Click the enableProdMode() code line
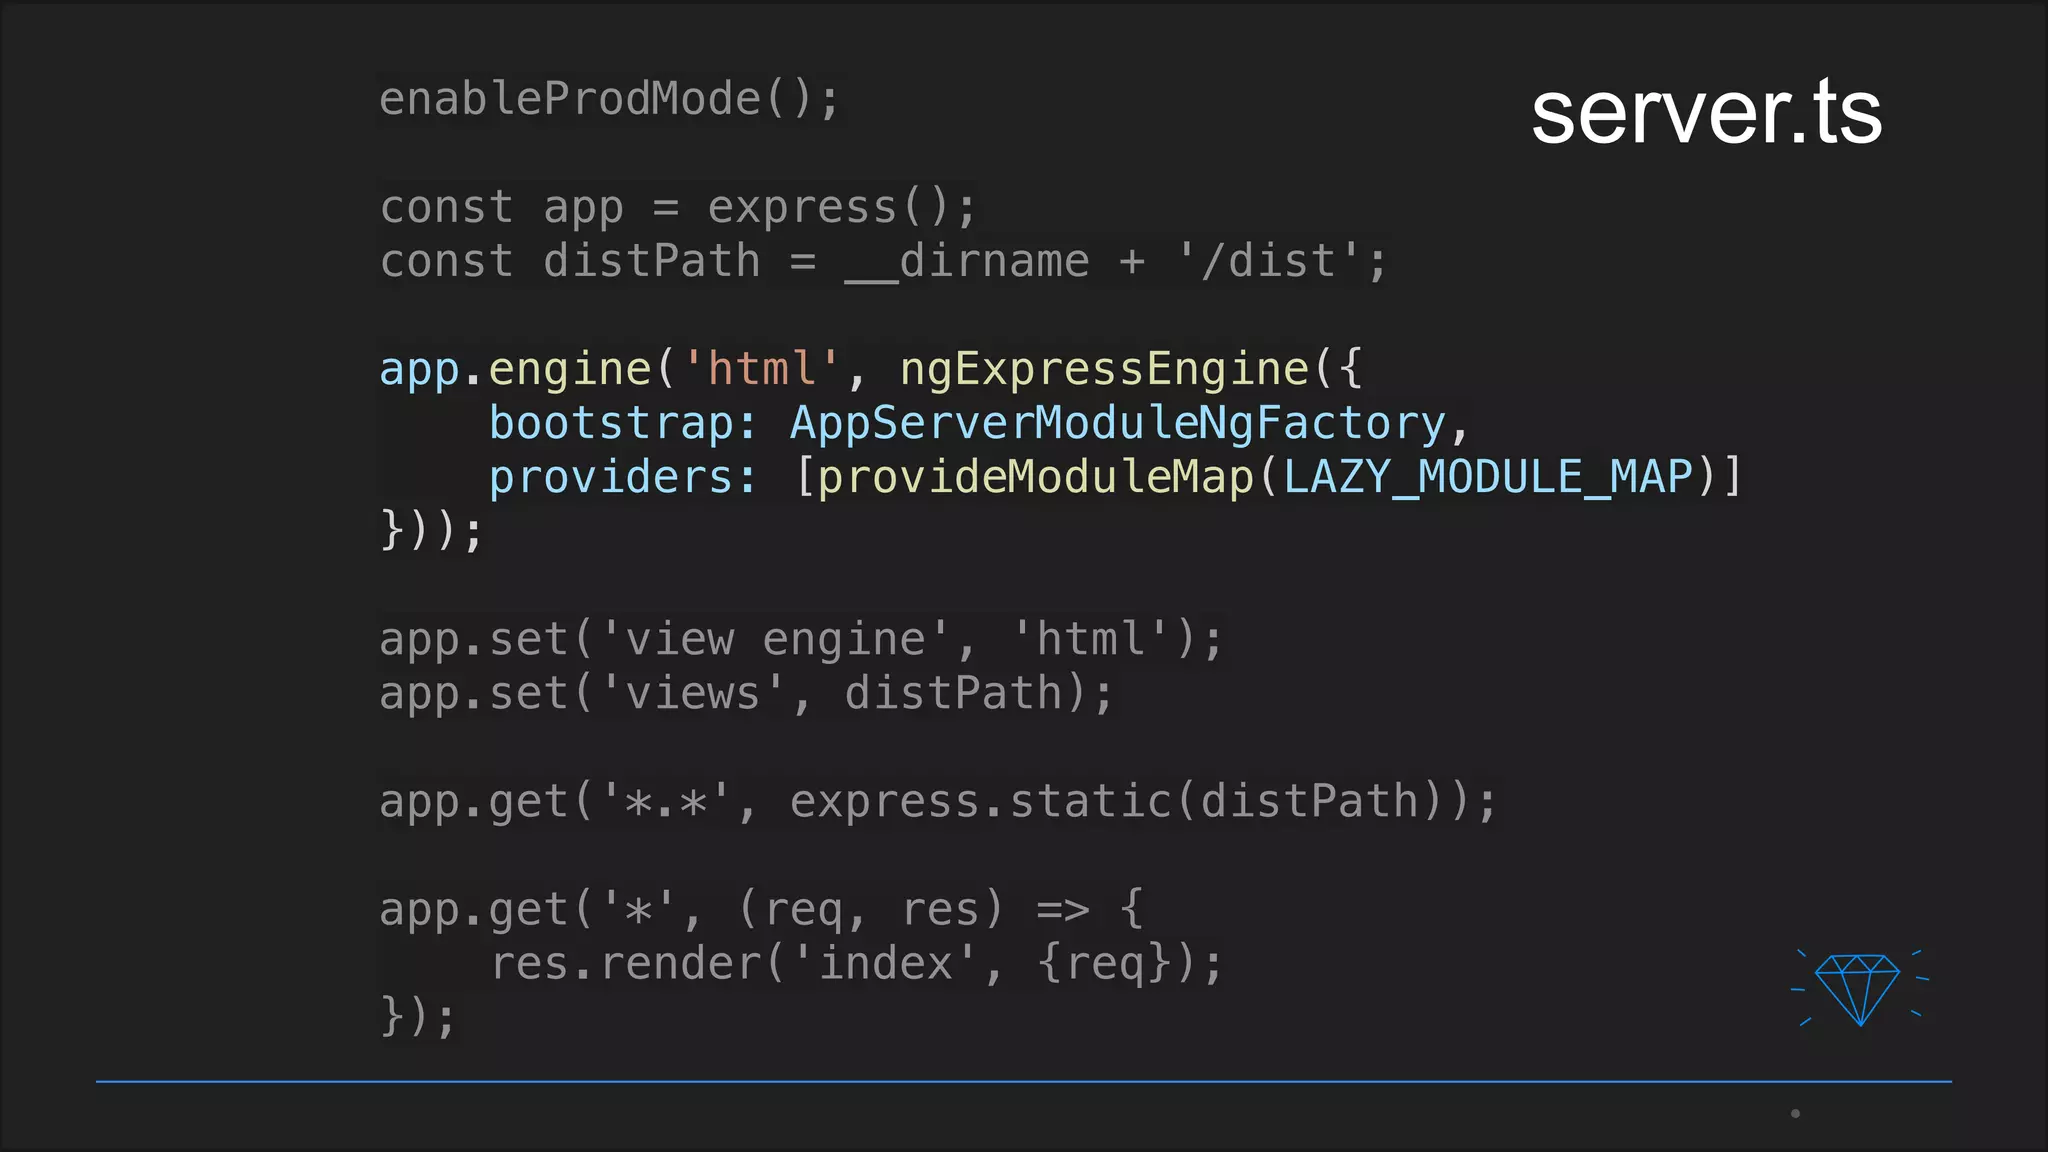The height and width of the screenshot is (1152, 2048). 609,99
